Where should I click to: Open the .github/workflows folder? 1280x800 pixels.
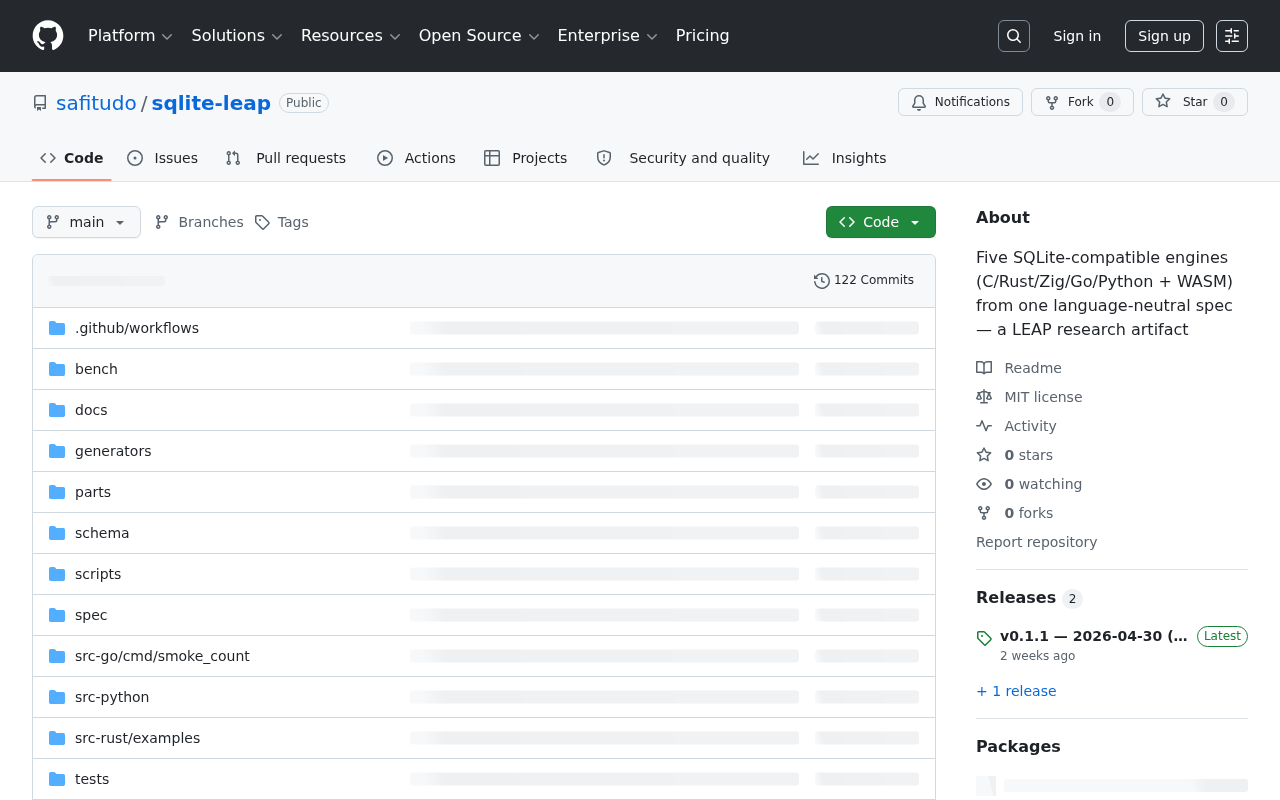coord(137,328)
